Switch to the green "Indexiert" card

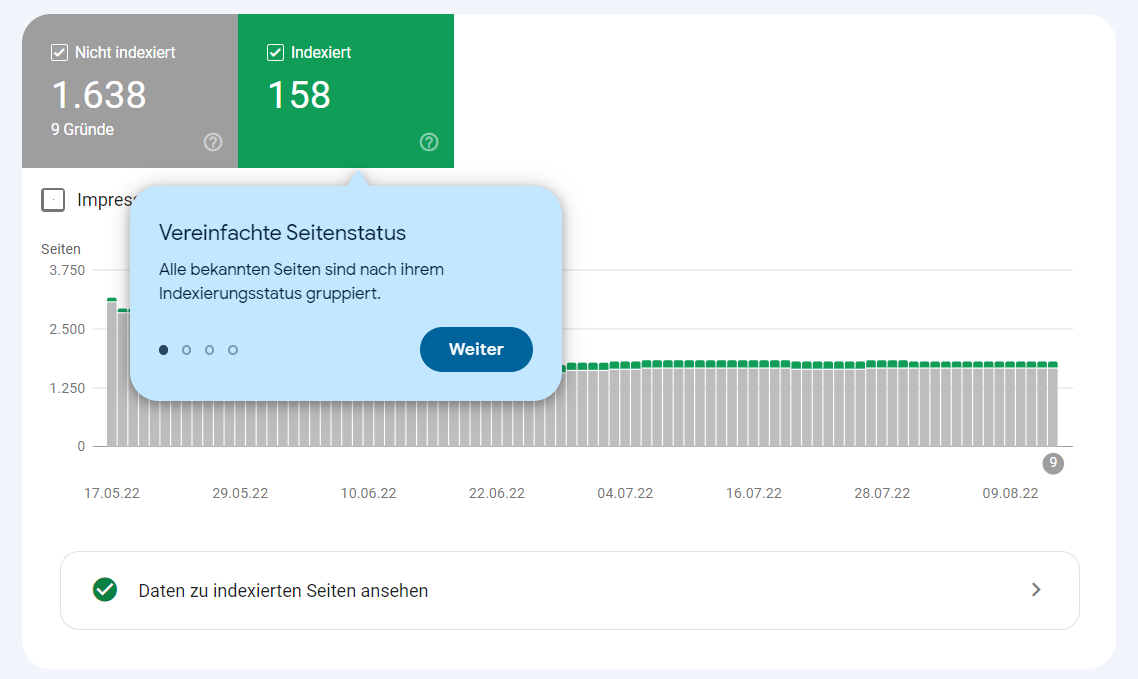(346, 91)
